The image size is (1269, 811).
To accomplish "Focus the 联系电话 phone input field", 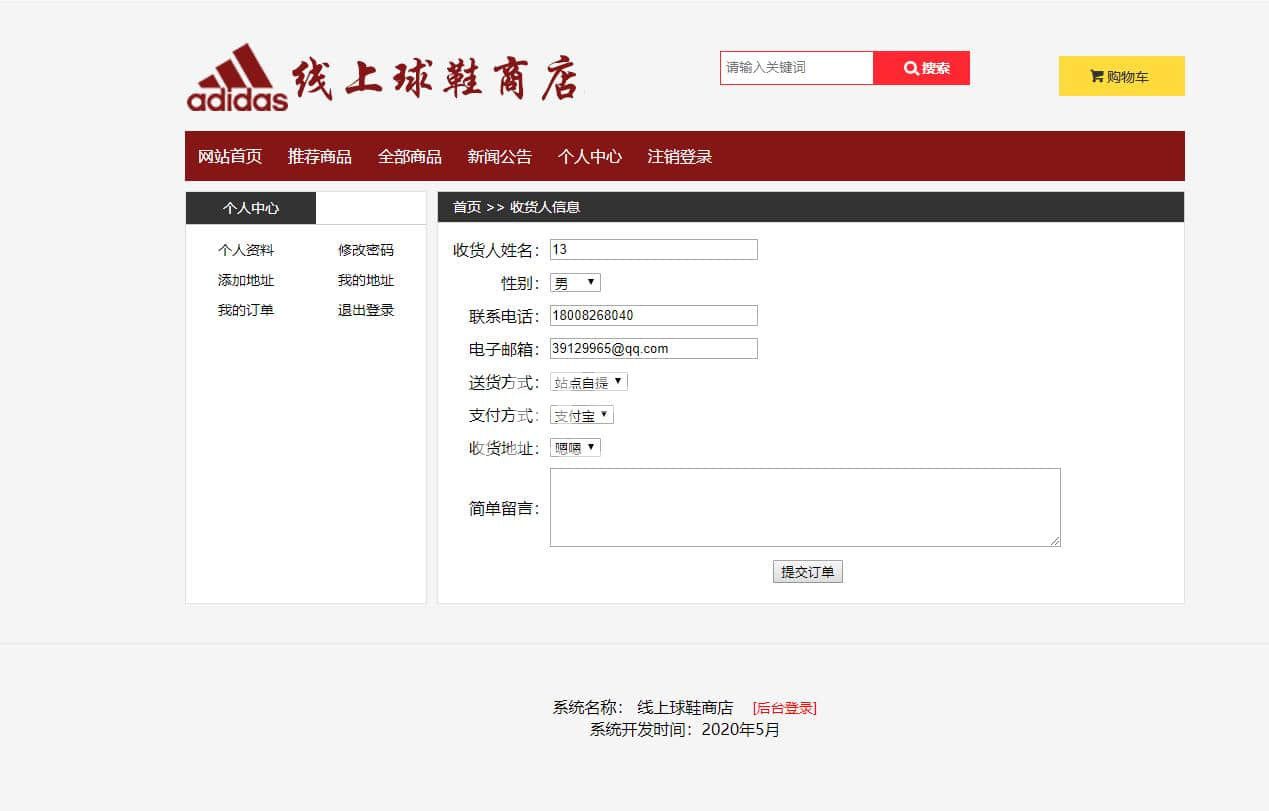I will tap(653, 316).
